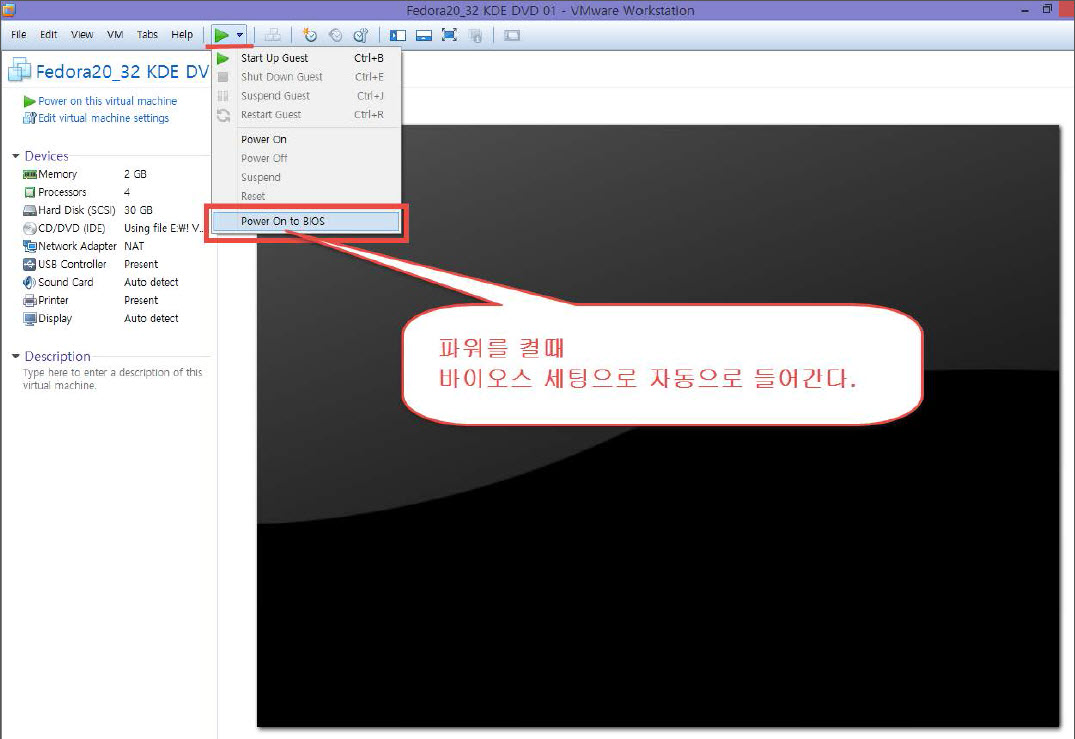
Task: Restore down the VMware Workstation window
Action: click(x=1047, y=10)
